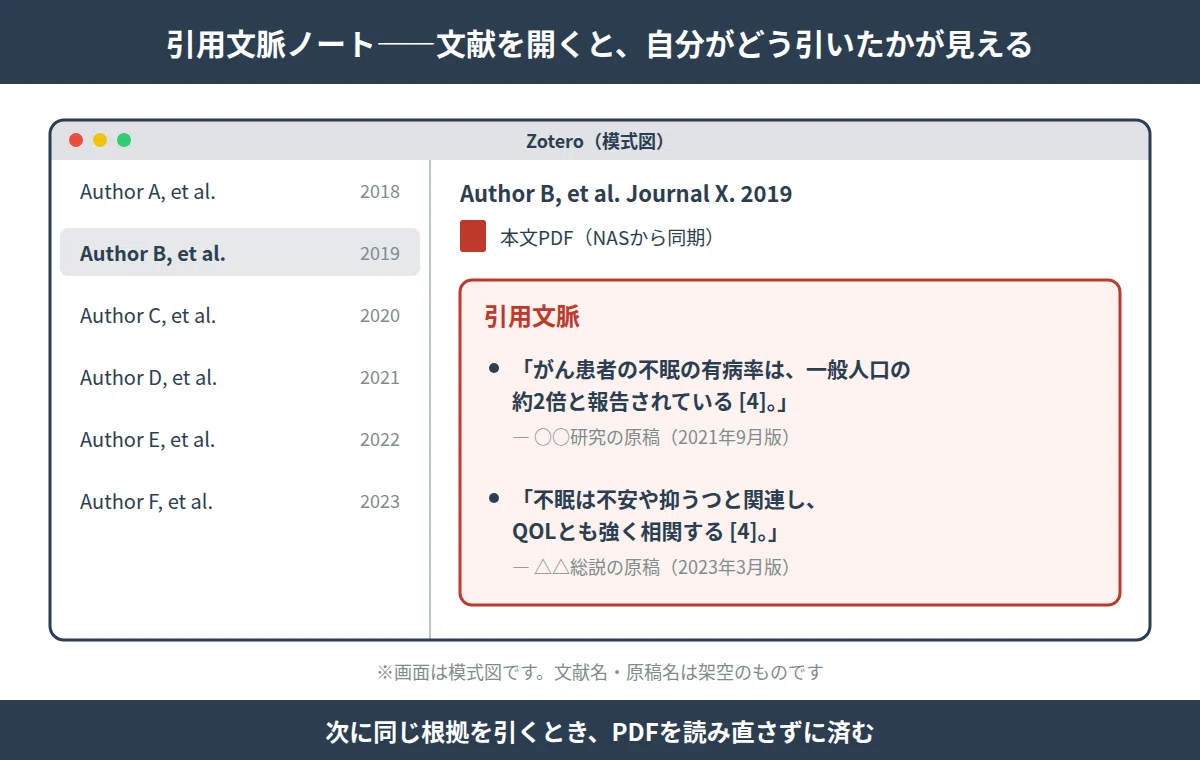Image resolution: width=1200 pixels, height=760 pixels.
Task: Select the Author B, et al. entry
Action: click(x=240, y=253)
